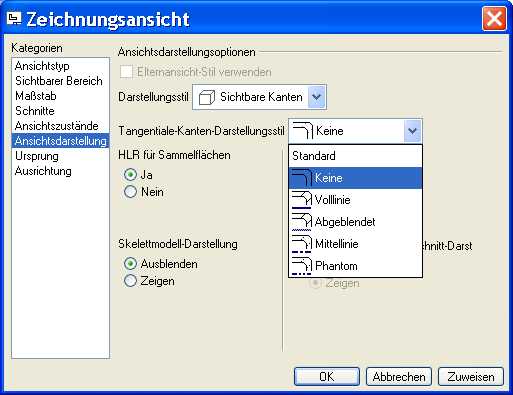
Task: Open the Darstellungsstil dropdown arrow
Action: tap(316, 97)
